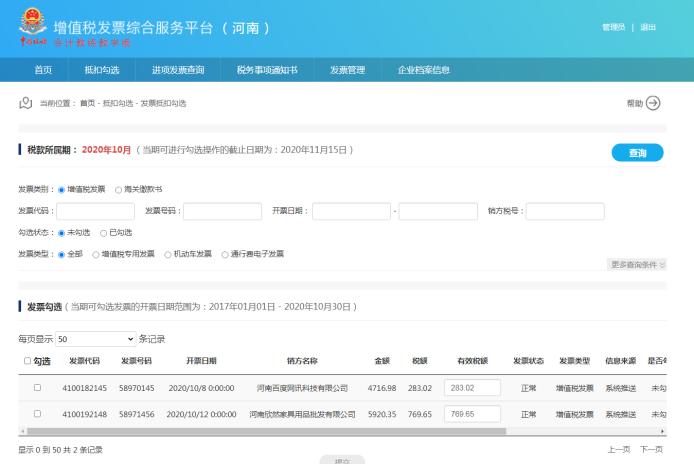Viewport: 694px width, 464px height.
Task: Click 首页 in the breadcrumb path
Action: tap(87, 103)
